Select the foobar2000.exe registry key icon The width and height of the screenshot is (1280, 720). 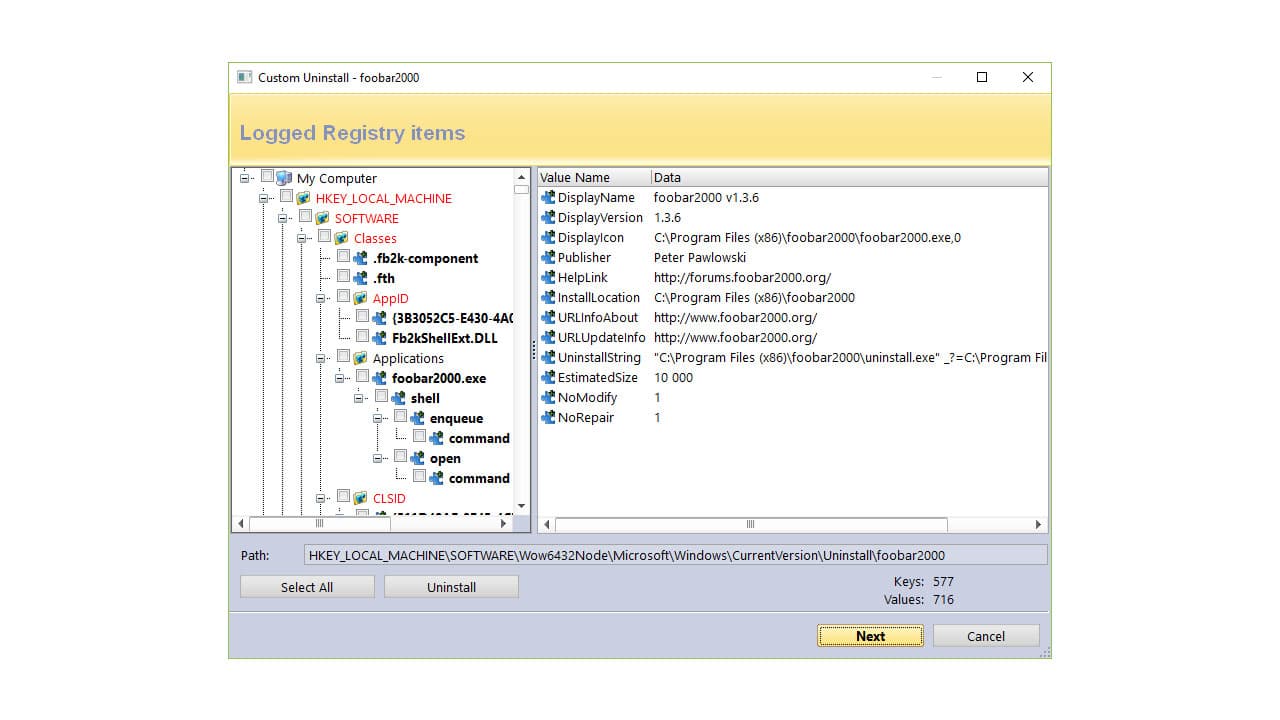coord(379,378)
